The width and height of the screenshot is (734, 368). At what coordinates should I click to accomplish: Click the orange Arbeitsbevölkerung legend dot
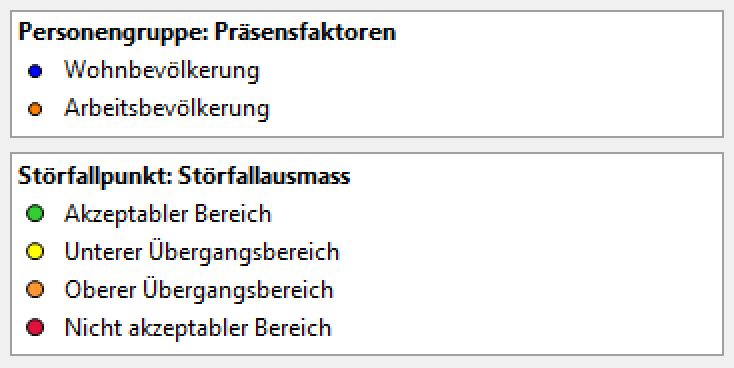[35, 109]
